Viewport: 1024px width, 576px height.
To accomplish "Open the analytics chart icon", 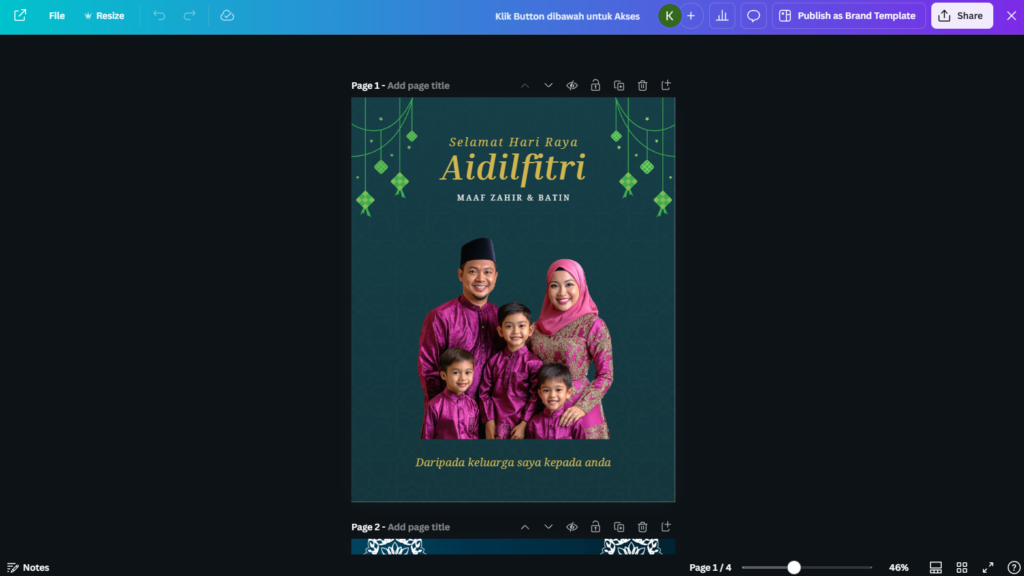I will coord(722,16).
